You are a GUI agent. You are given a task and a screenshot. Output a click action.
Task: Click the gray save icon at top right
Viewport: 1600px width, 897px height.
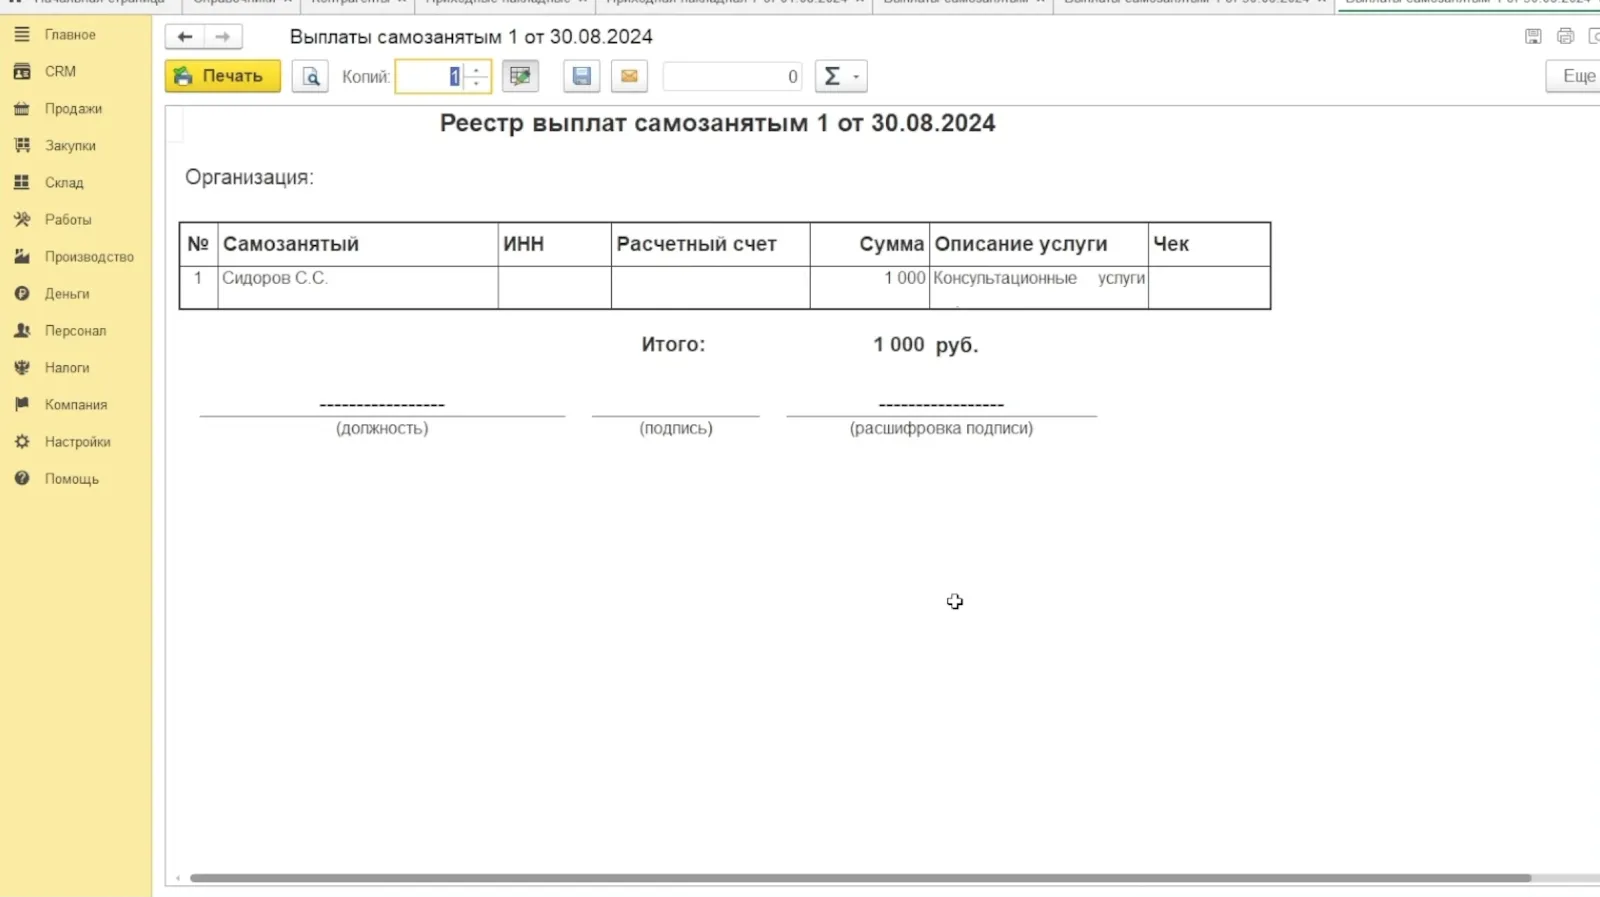1533,37
